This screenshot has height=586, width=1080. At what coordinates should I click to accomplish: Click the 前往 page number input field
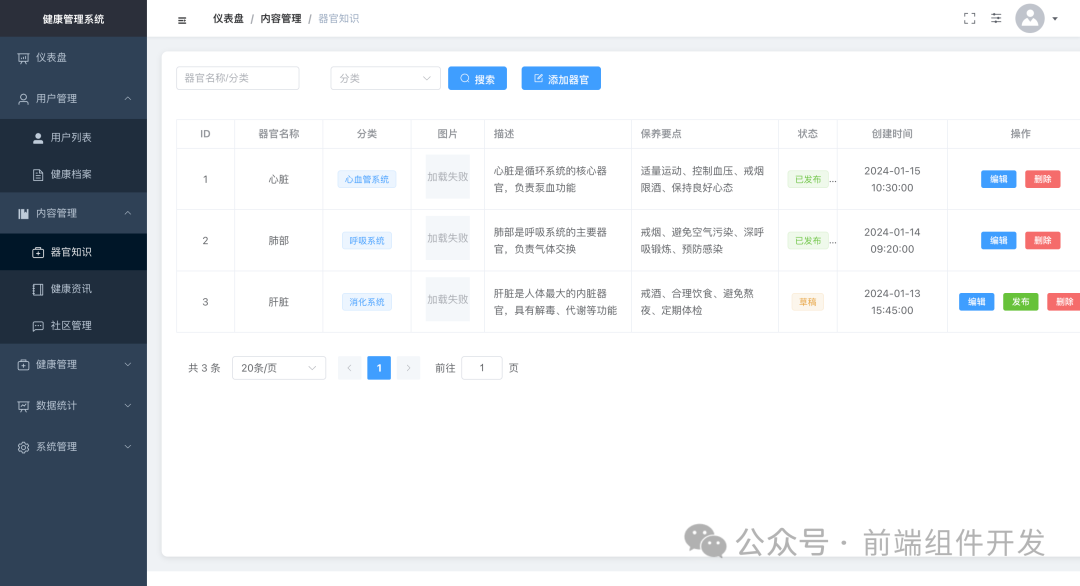(x=481, y=367)
